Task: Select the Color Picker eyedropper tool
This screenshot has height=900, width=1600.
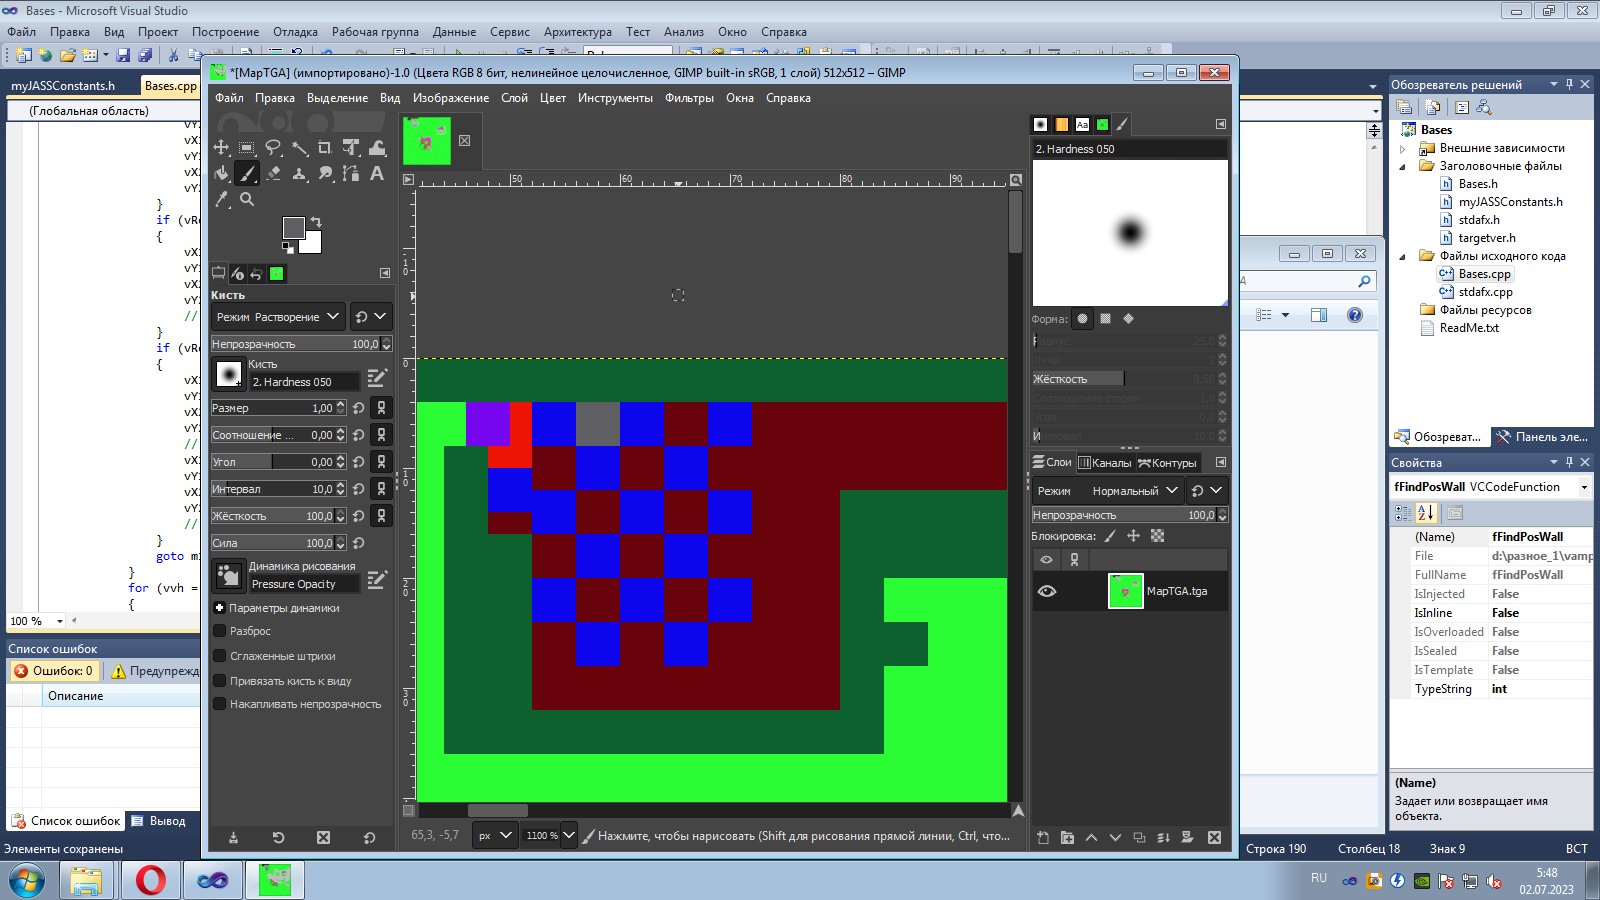Action: (x=221, y=200)
